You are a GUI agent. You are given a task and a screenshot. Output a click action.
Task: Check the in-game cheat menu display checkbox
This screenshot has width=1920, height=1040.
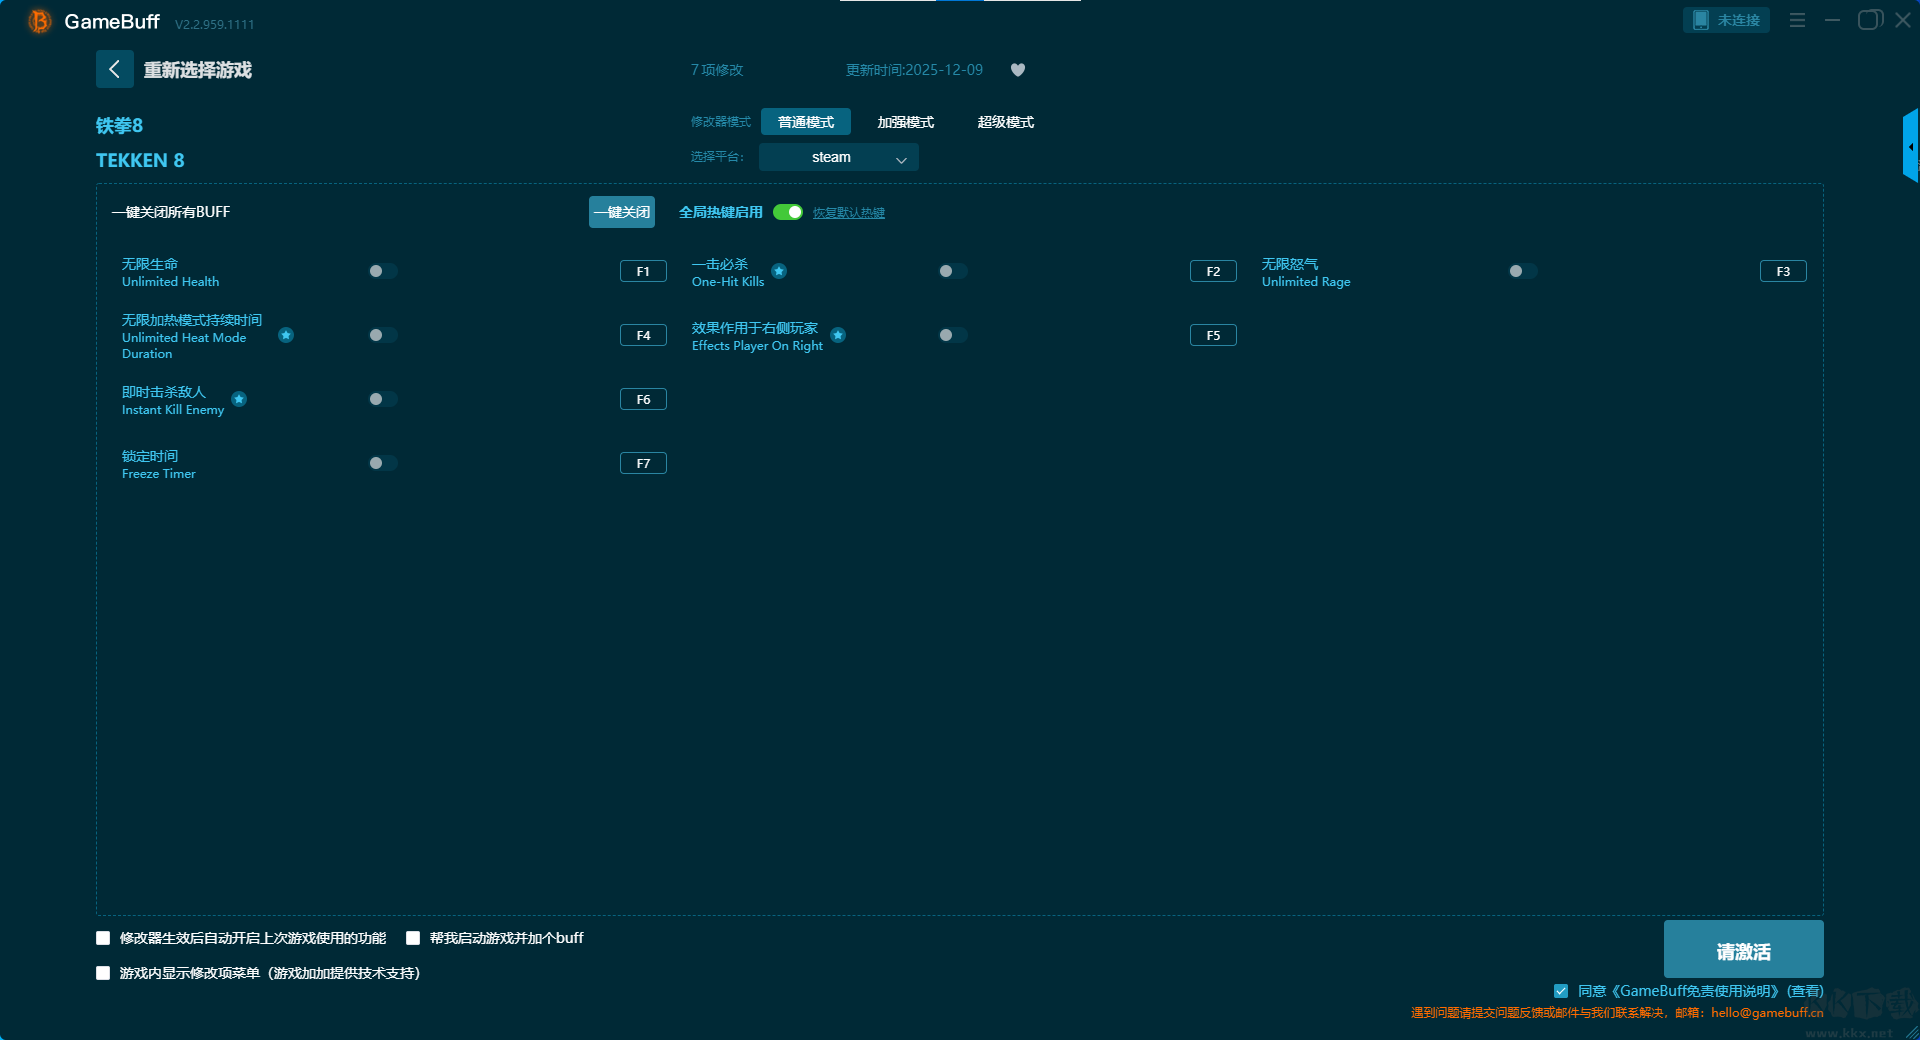(x=103, y=973)
